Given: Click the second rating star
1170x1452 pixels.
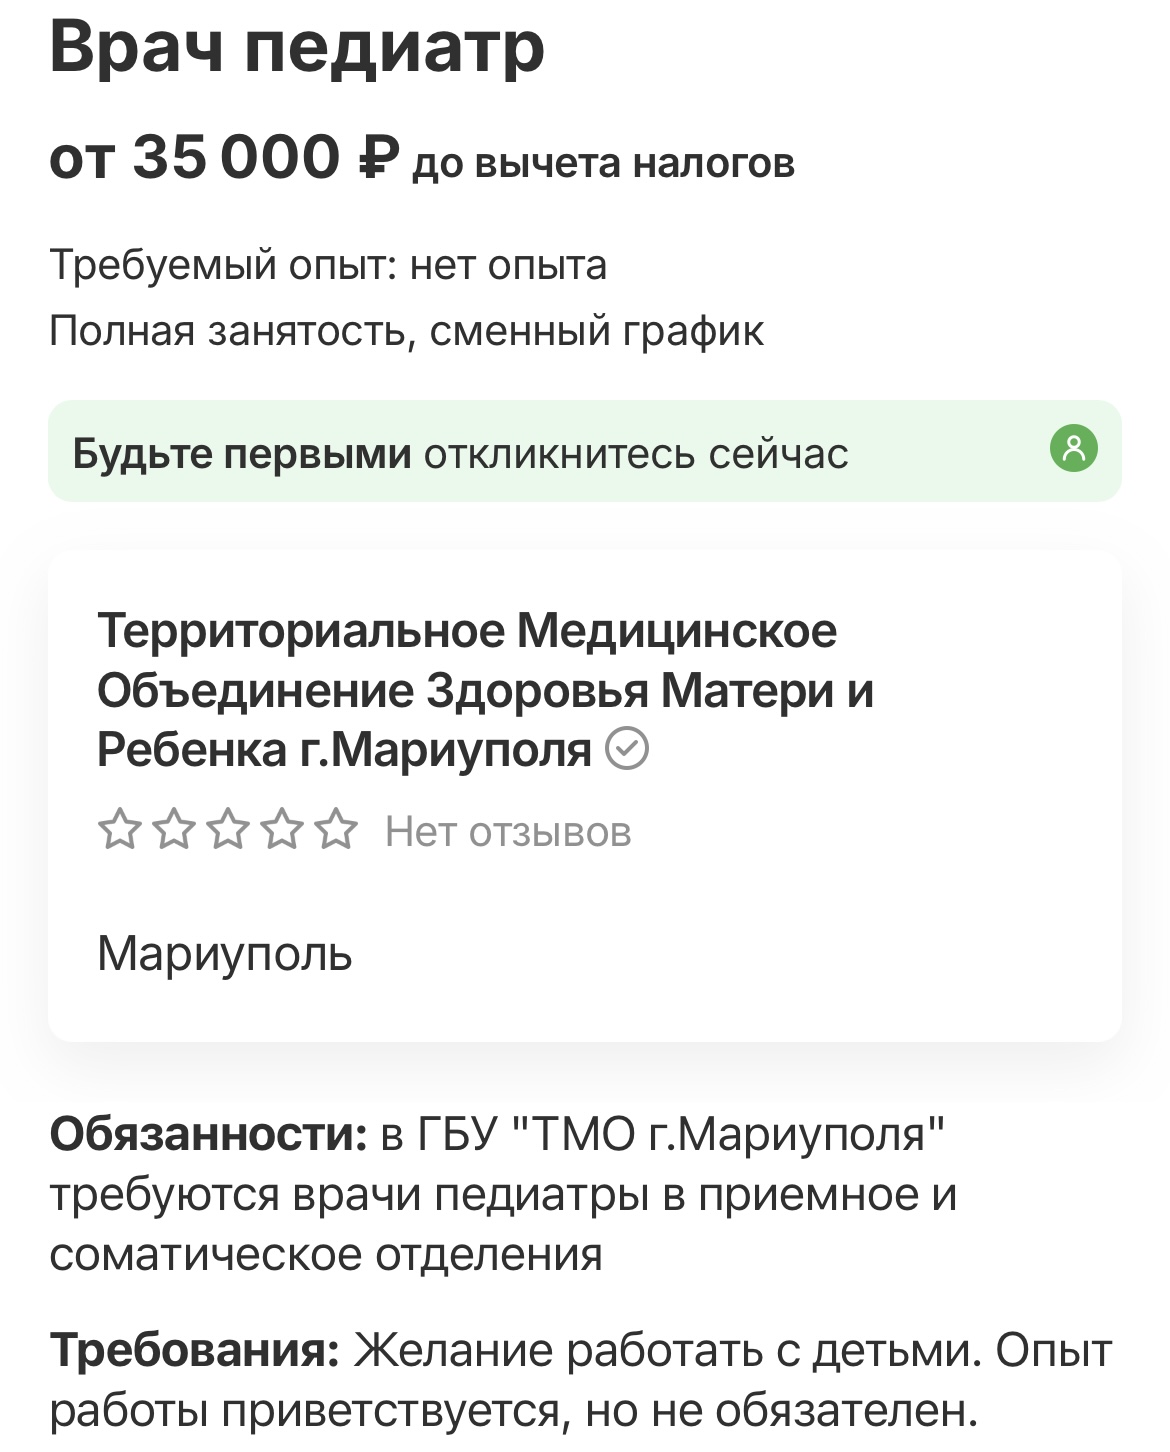Looking at the screenshot, I should tap(175, 830).
